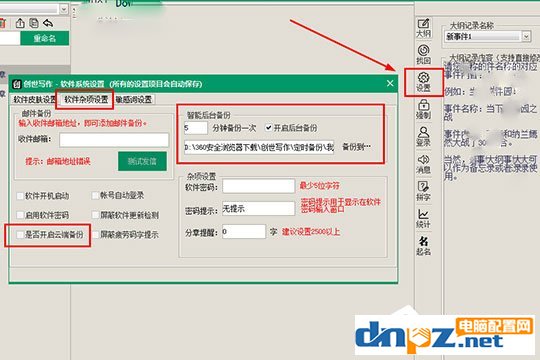
Task: Toggle the 屏蔽疲劳码字提示 checkbox
Action: point(95,235)
